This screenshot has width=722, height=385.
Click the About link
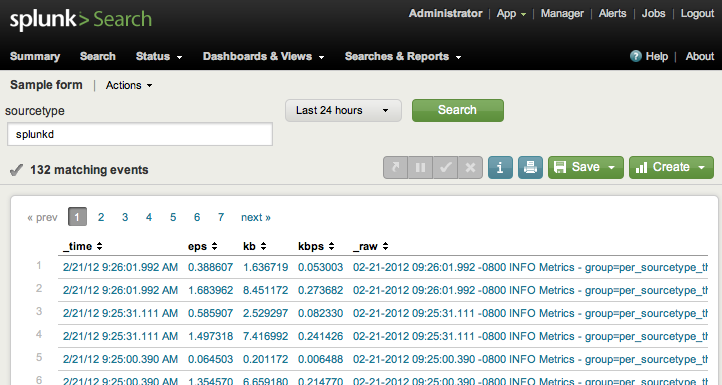[700, 57]
